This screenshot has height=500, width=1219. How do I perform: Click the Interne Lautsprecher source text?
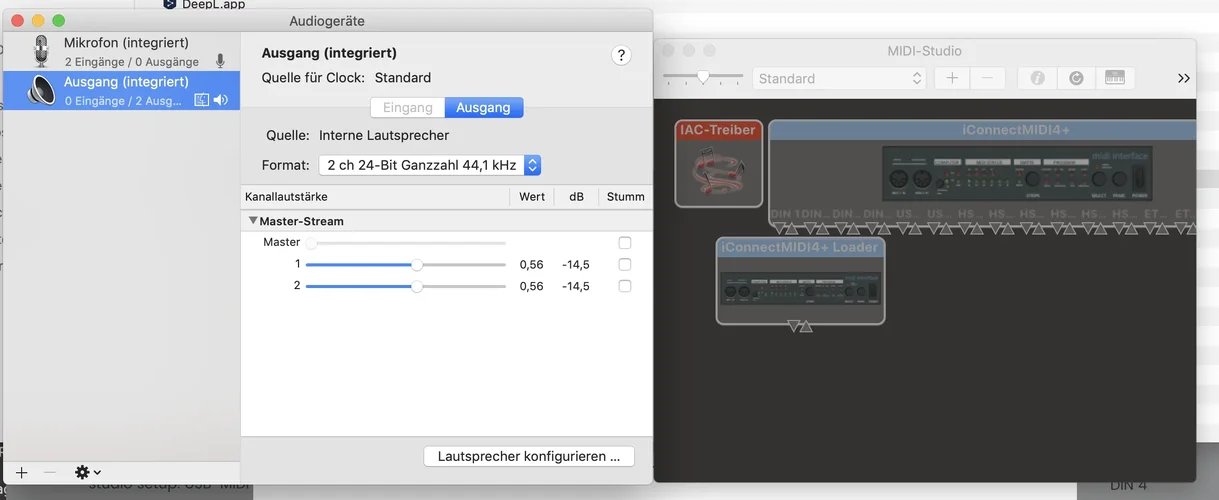(384, 135)
